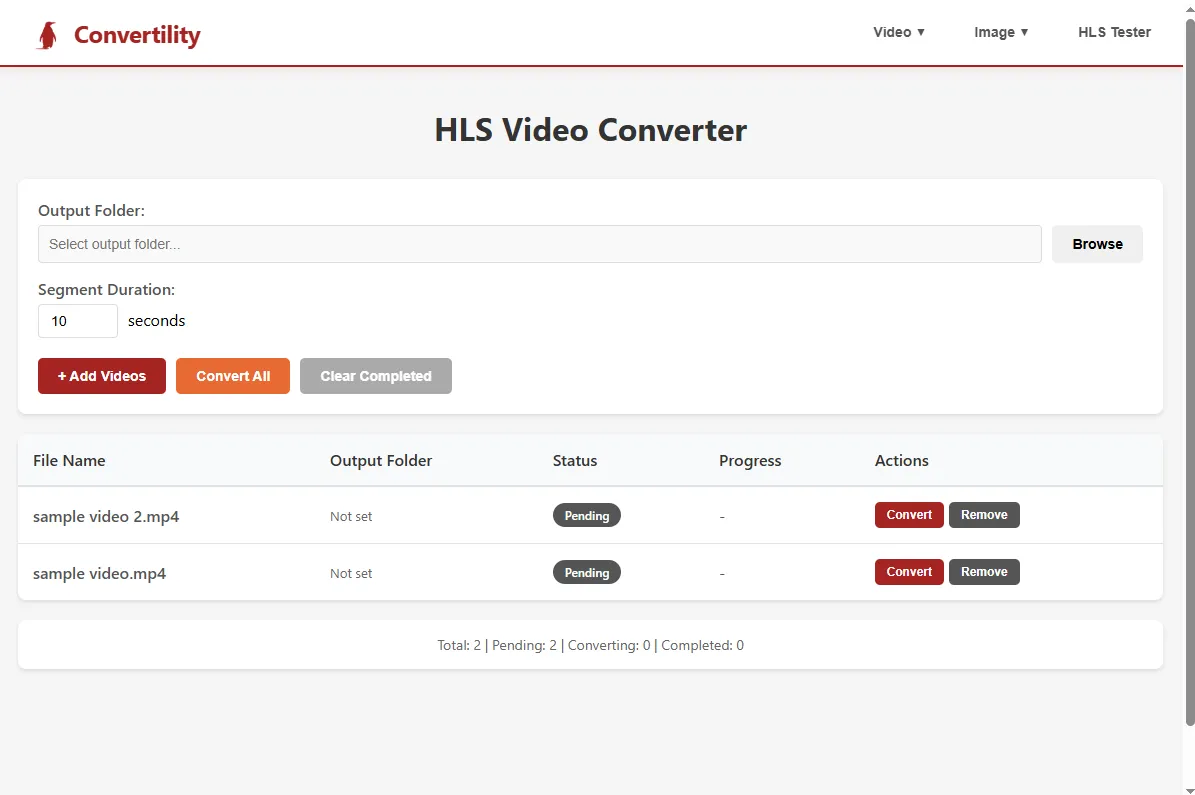1195x795 pixels.
Task: Open the Image dropdown menu
Action: point(994,32)
